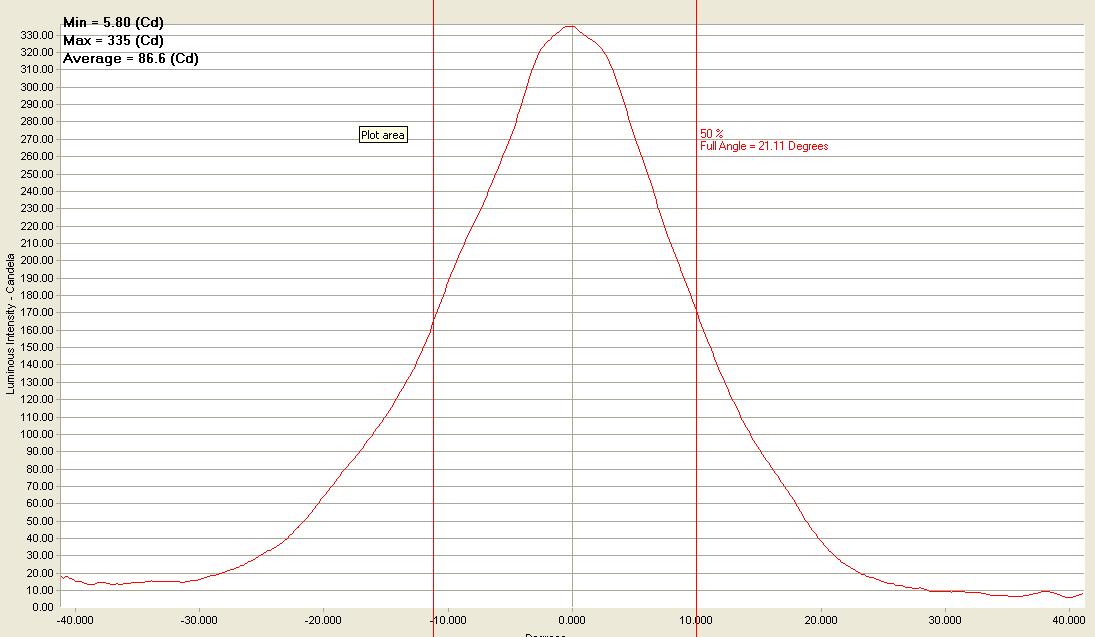Click the -20.000 x-axis tick label
Viewport: 1095px width, 637px height.
(x=323, y=619)
